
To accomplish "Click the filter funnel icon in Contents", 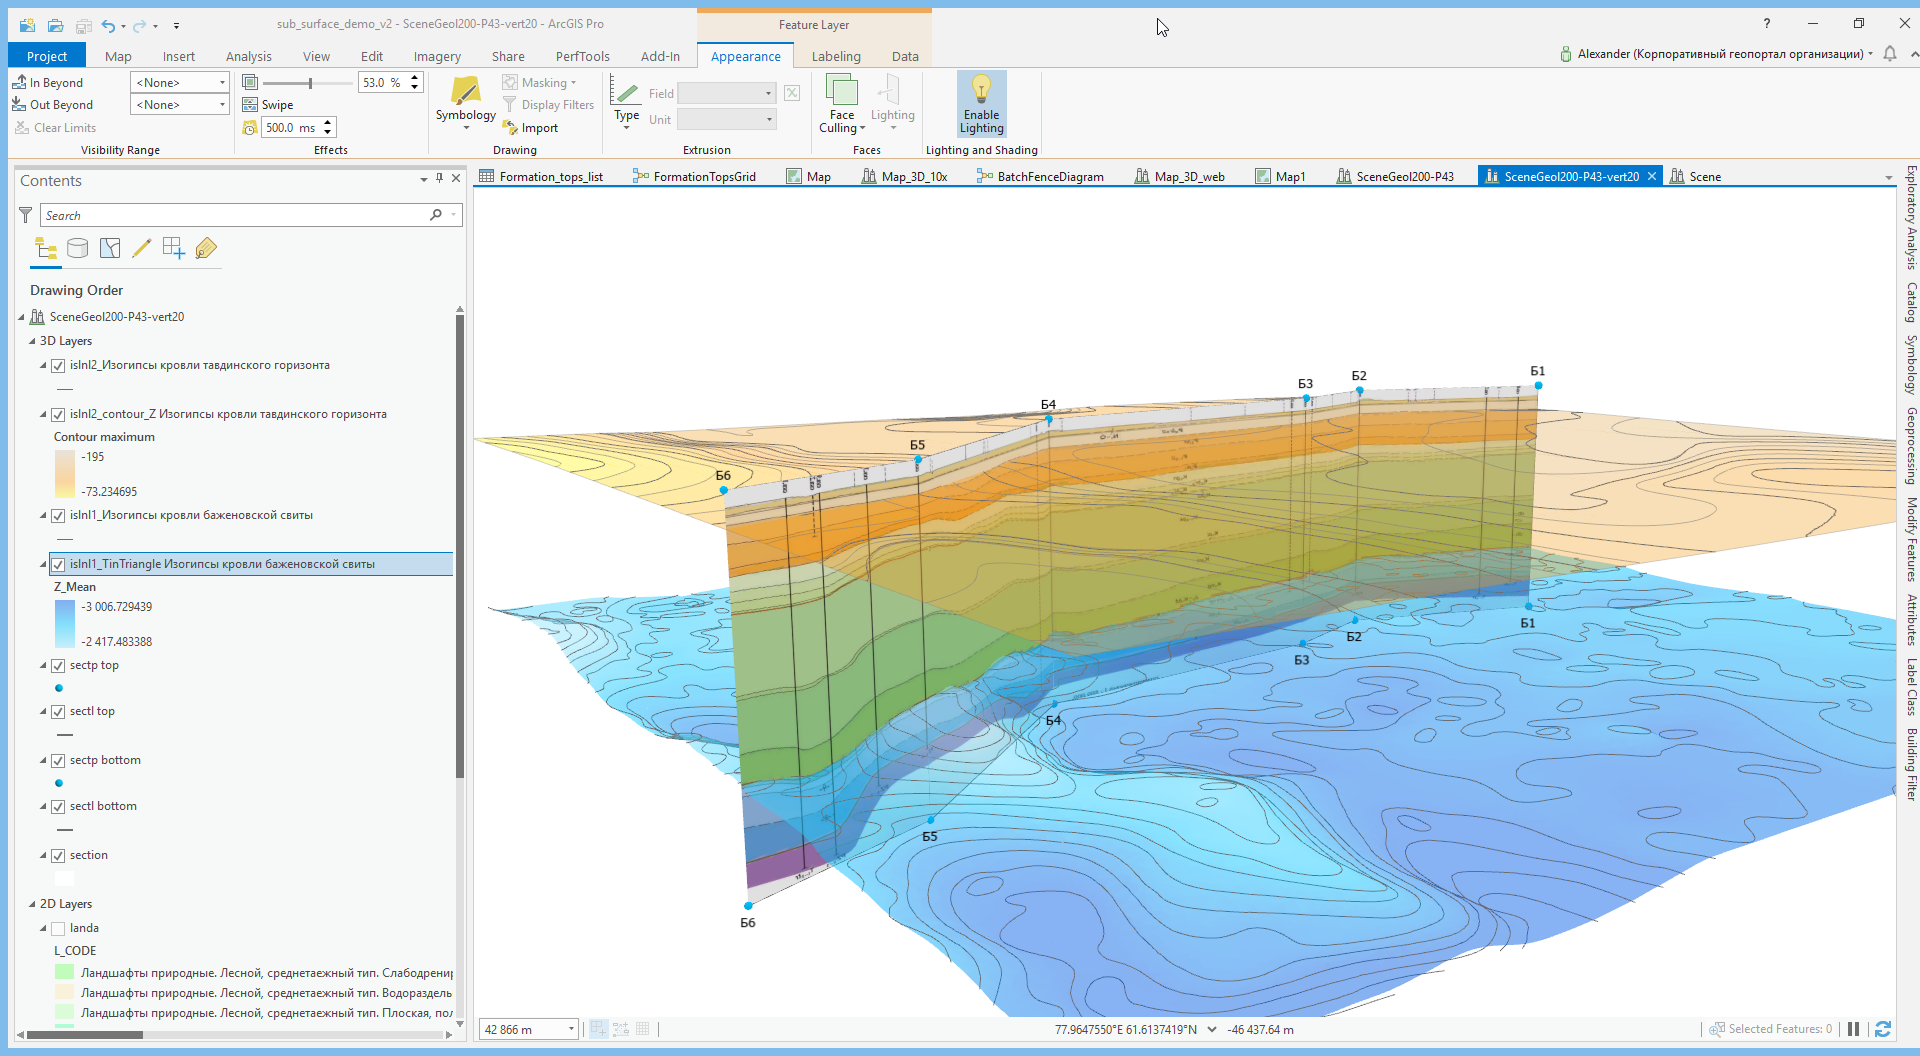I will pyautogui.click(x=26, y=215).
